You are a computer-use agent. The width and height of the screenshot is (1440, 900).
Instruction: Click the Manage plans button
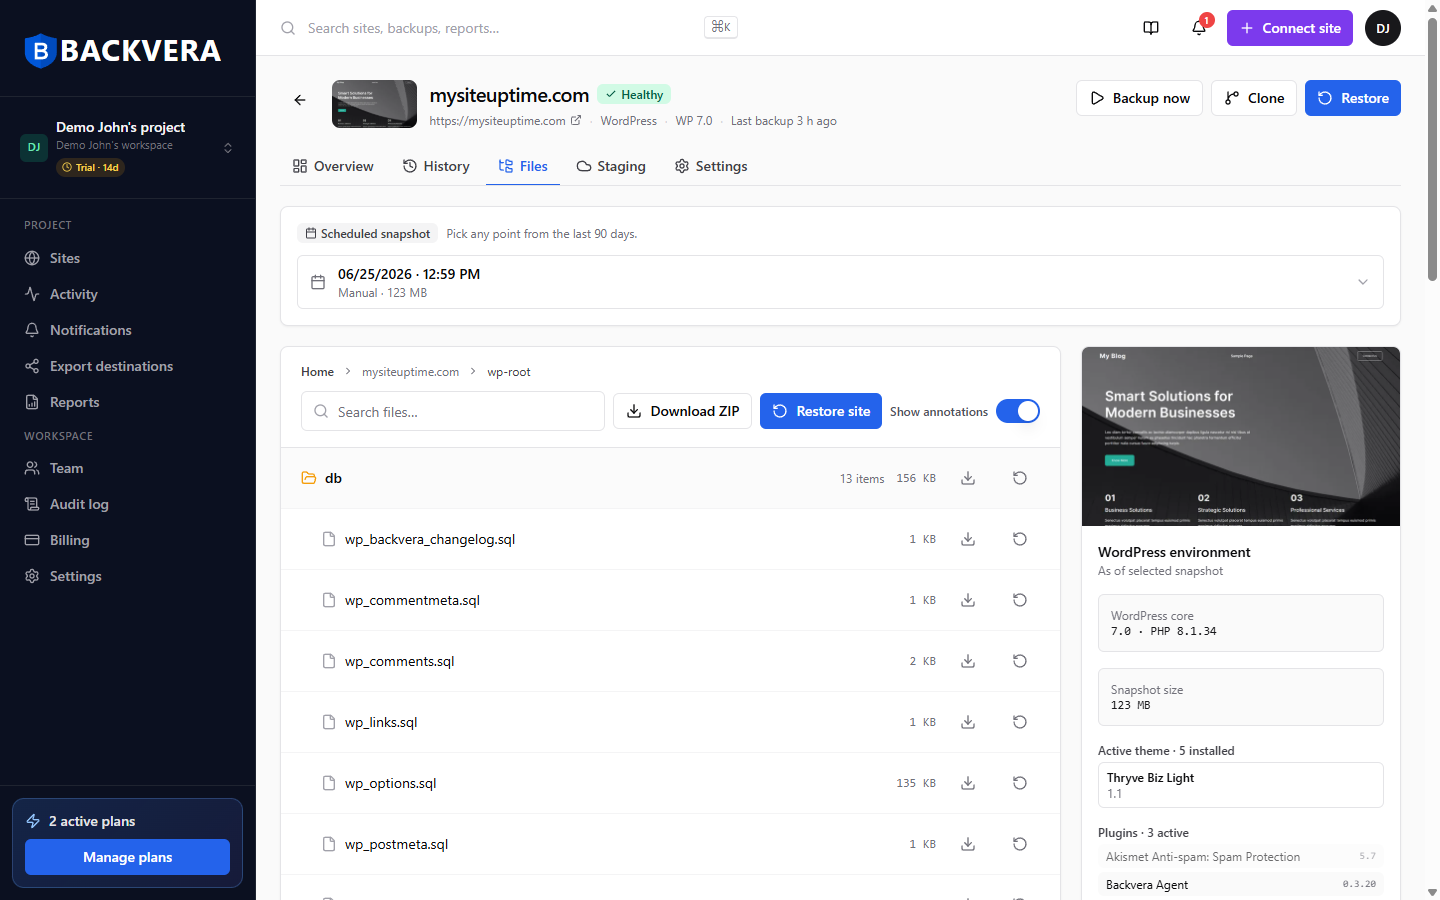[127, 857]
